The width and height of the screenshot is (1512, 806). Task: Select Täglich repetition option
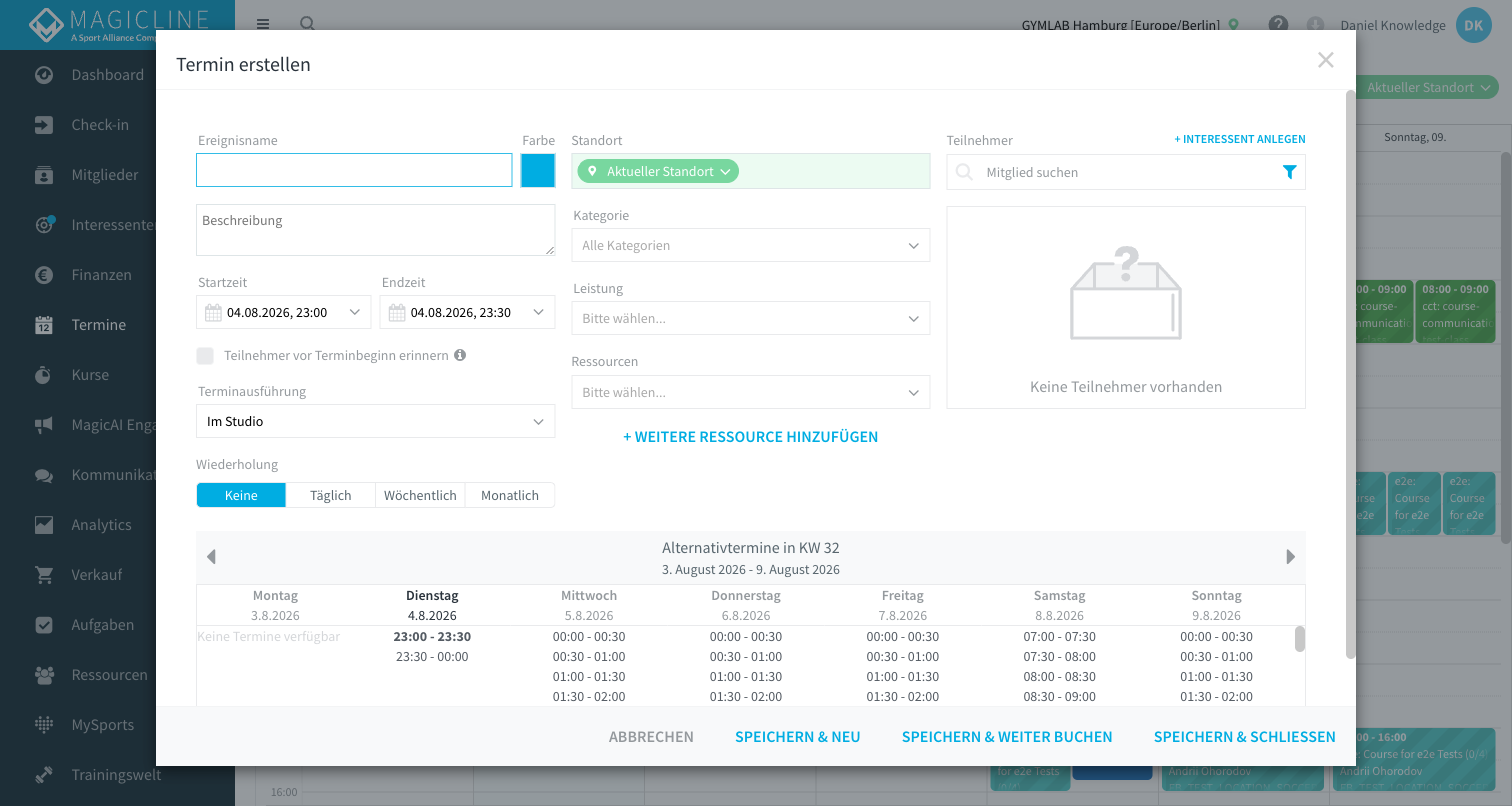tap(331, 495)
